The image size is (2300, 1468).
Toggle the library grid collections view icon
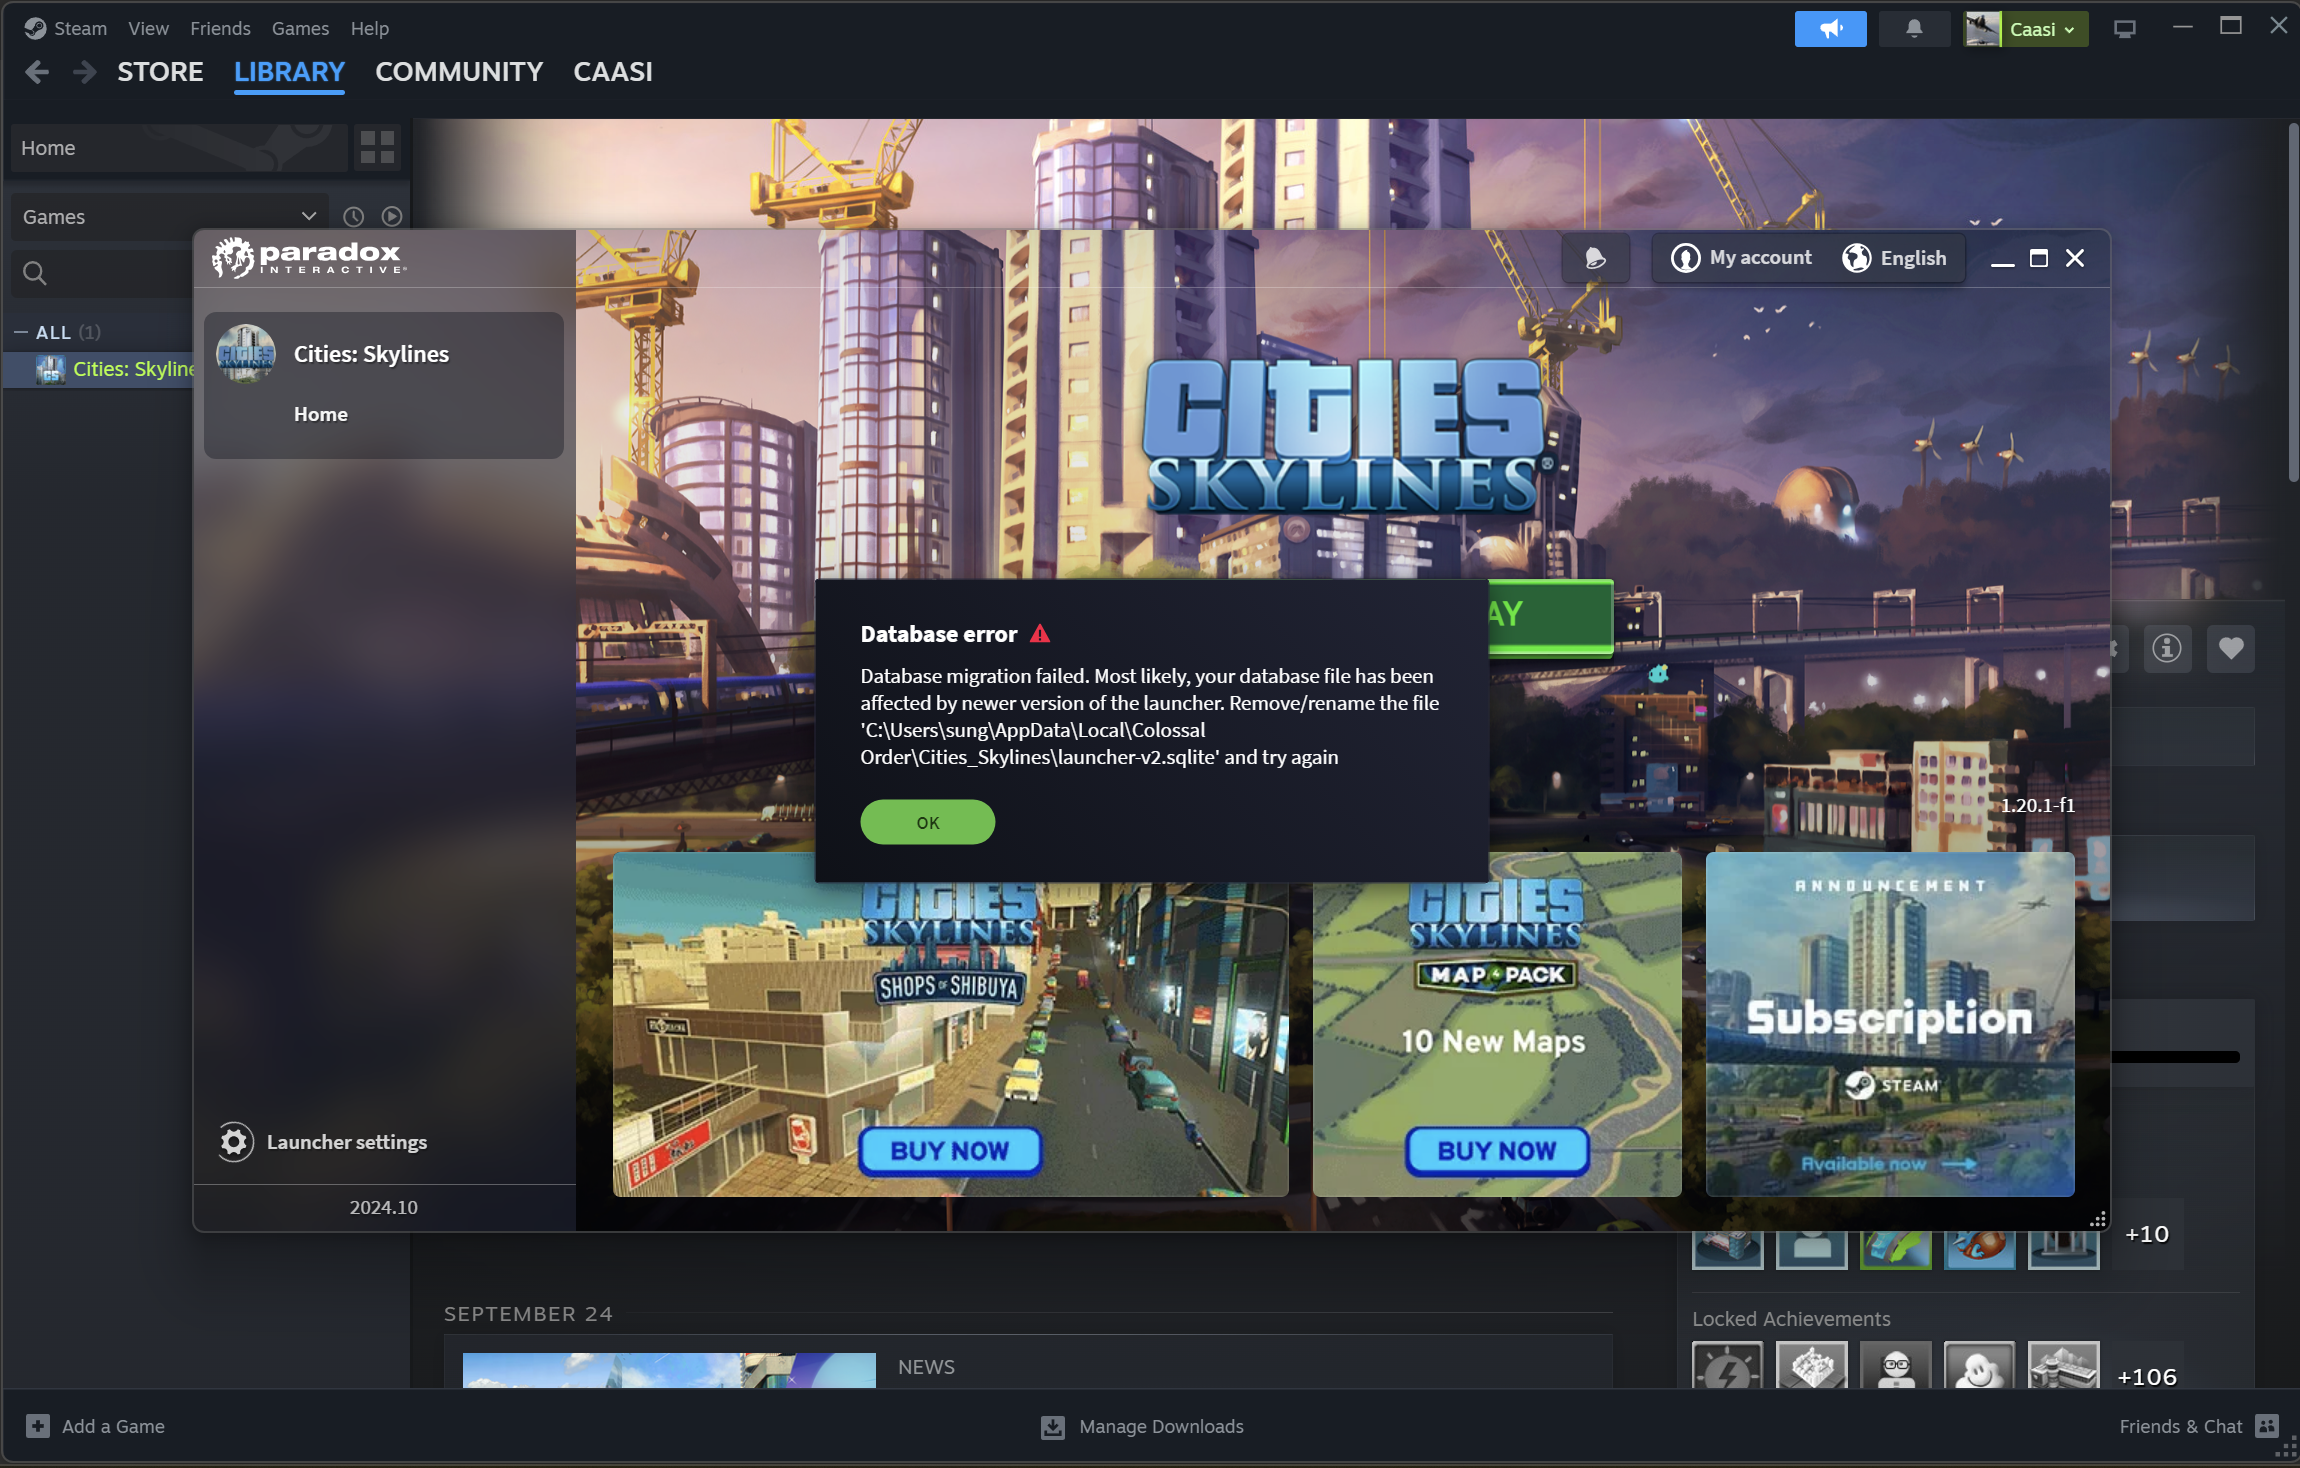point(377,148)
